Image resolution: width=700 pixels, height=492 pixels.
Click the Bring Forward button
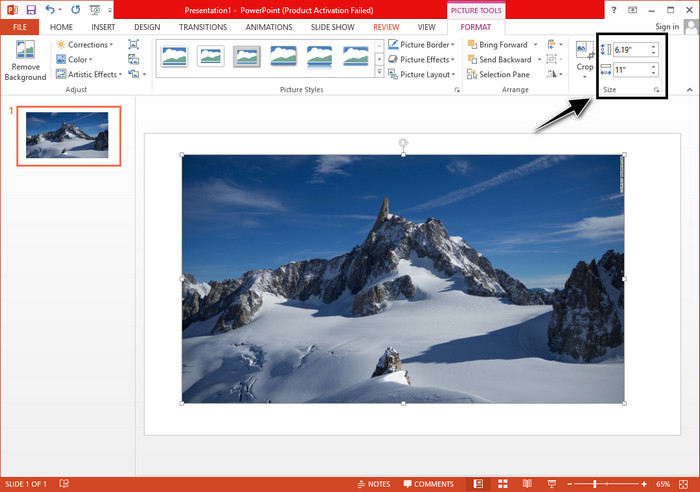(x=497, y=45)
